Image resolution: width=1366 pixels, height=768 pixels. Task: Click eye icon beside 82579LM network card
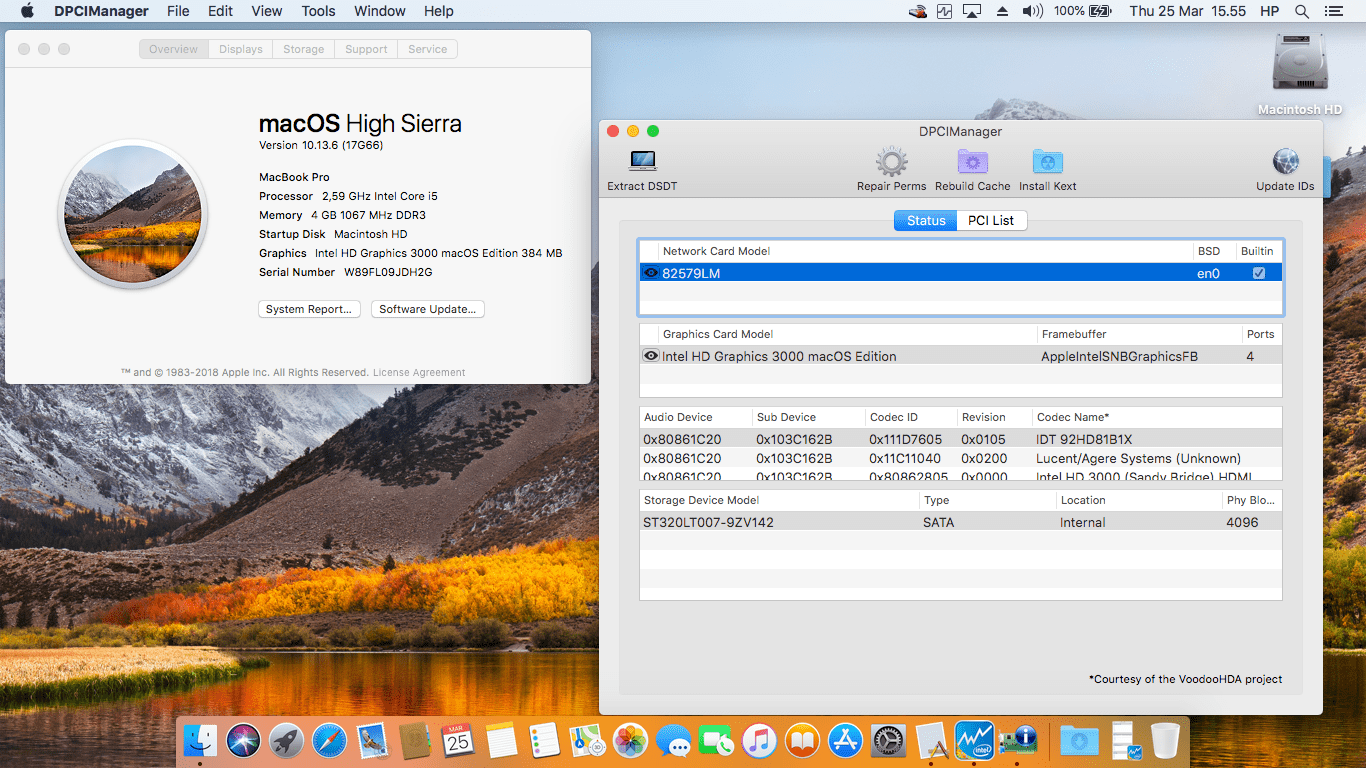click(x=650, y=273)
